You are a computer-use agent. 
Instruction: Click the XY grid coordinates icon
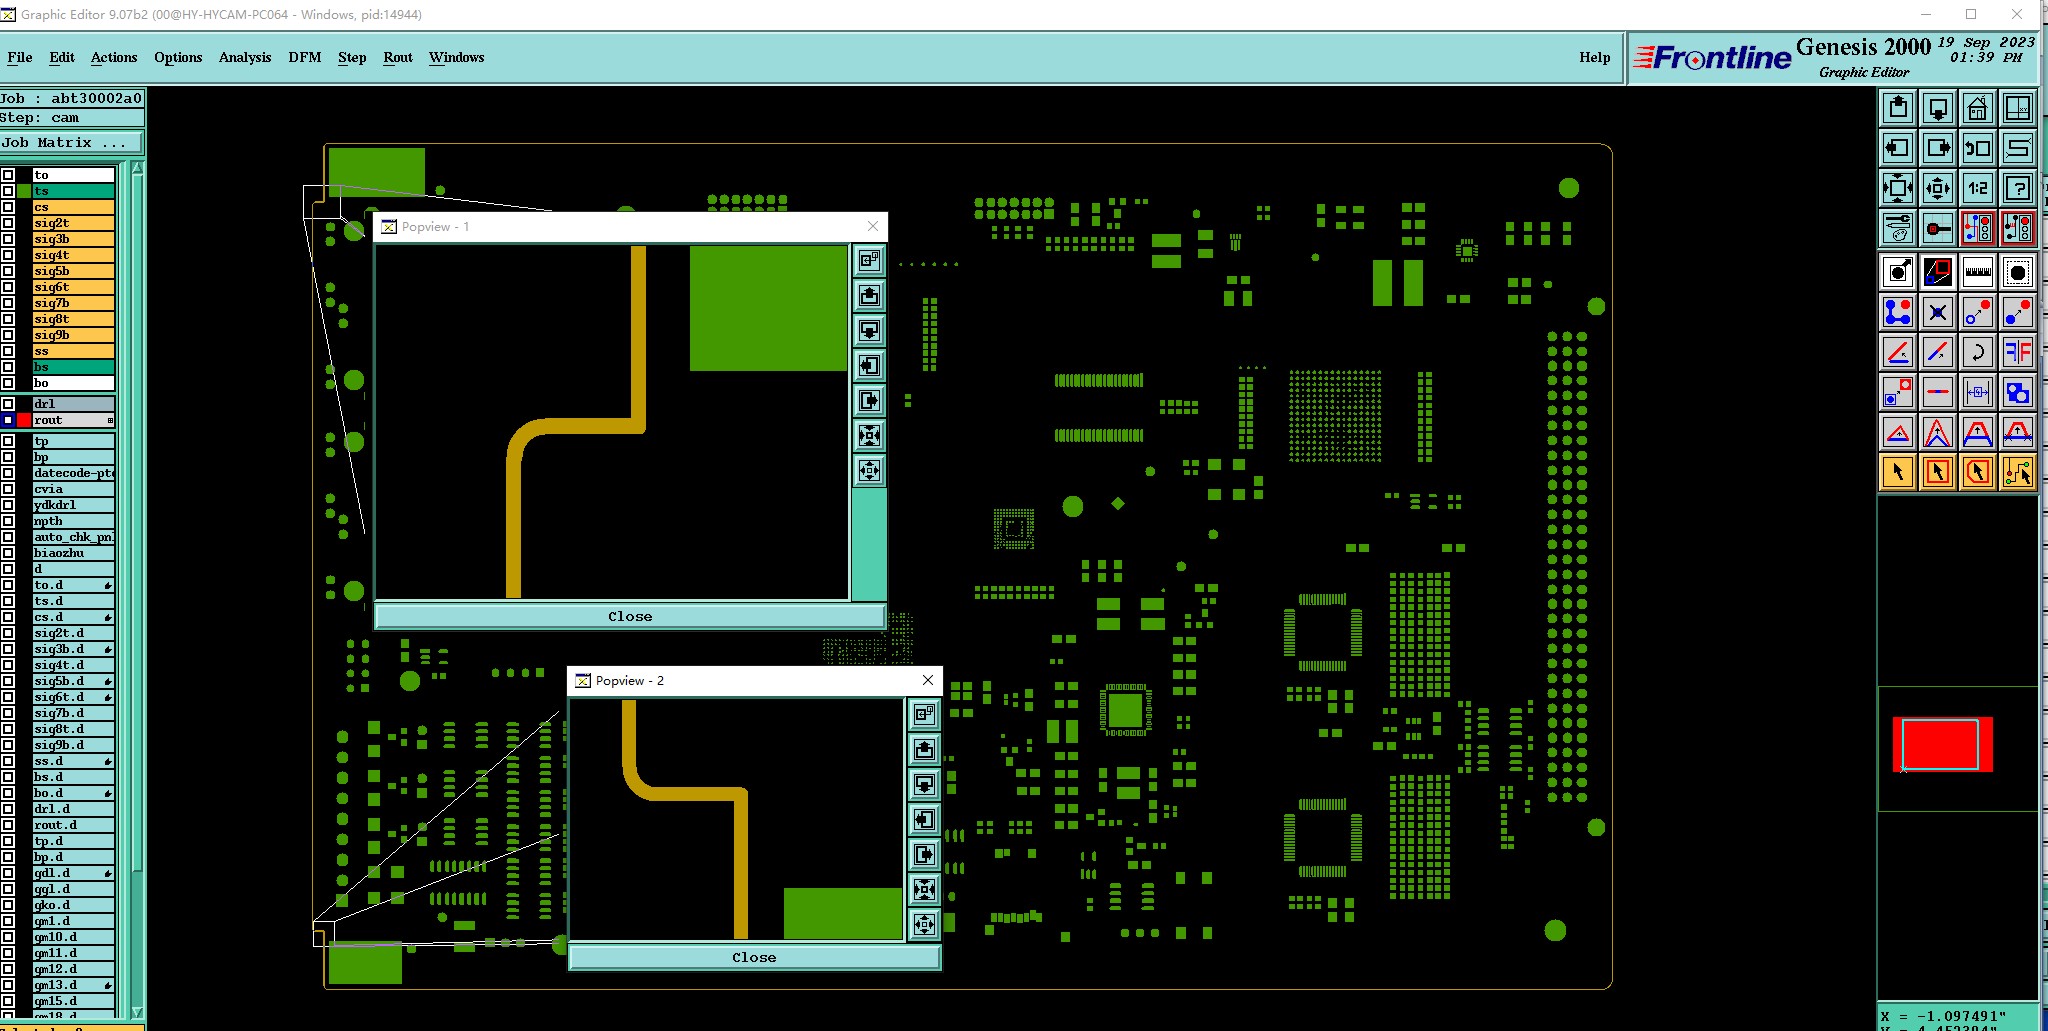(x=2018, y=108)
